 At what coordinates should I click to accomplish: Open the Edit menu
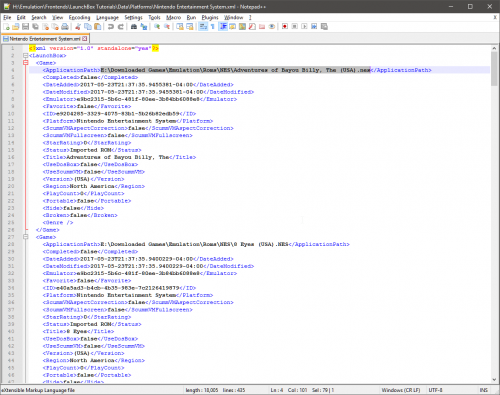pyautogui.click(x=21, y=17)
